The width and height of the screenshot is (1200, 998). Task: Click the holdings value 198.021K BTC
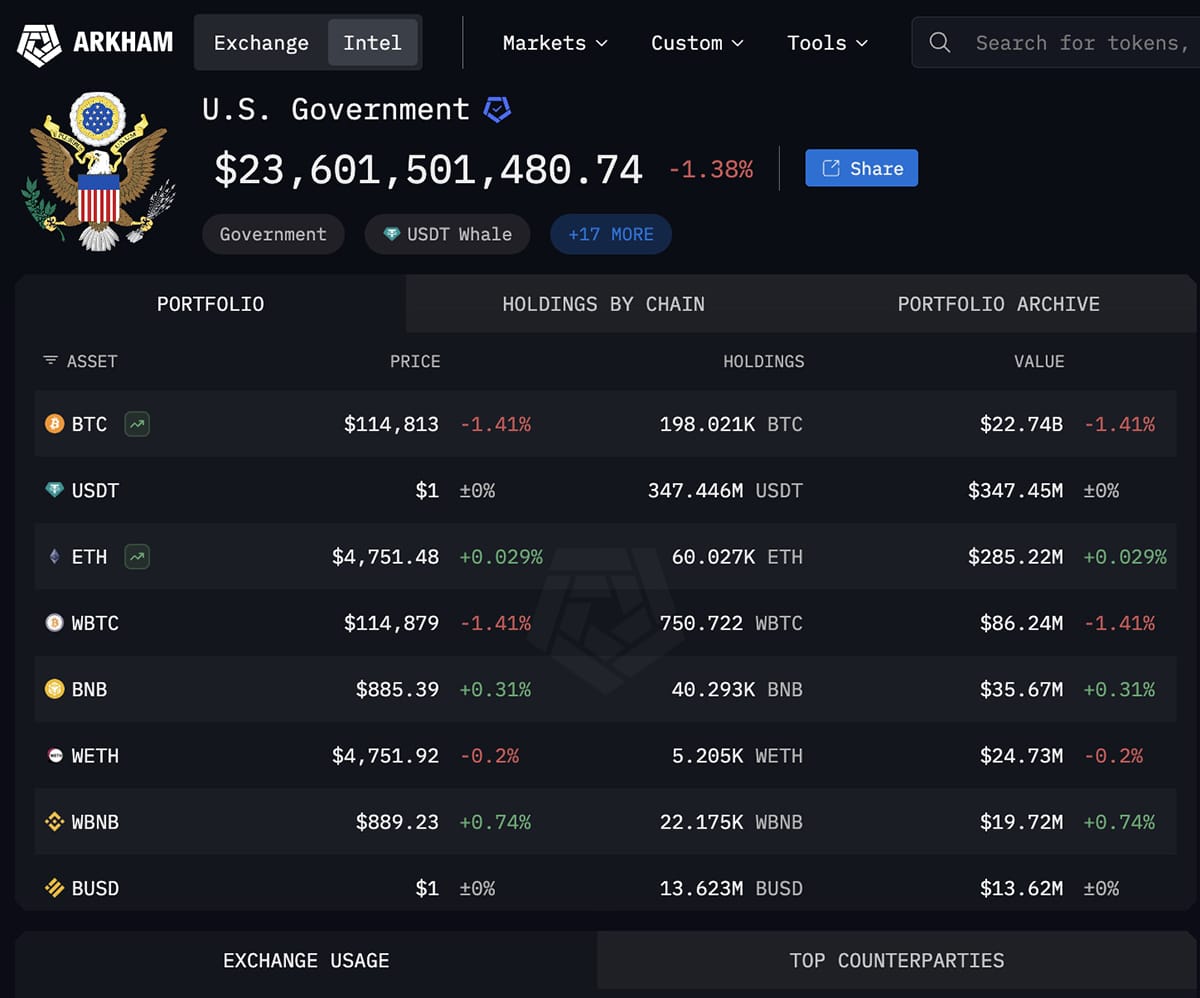731,424
